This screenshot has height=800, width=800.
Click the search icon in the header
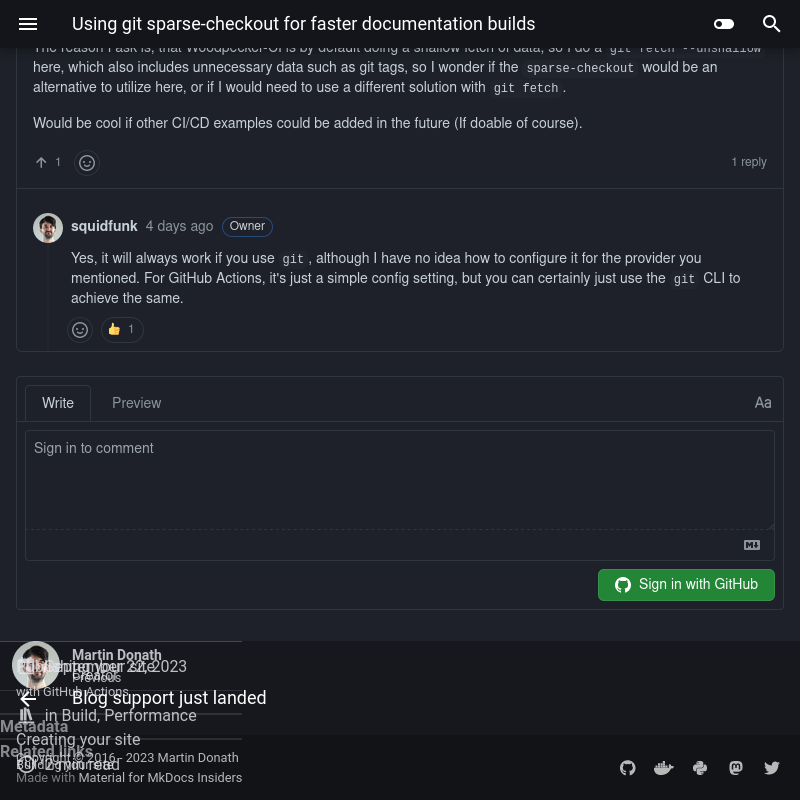point(772,24)
